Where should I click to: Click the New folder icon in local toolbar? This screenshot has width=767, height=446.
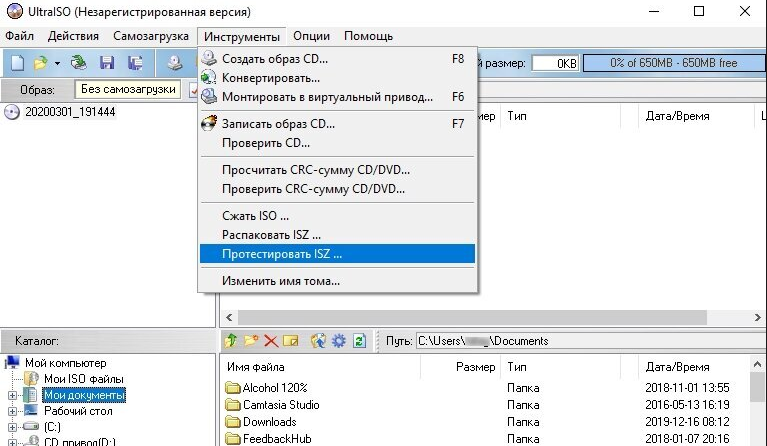point(251,341)
